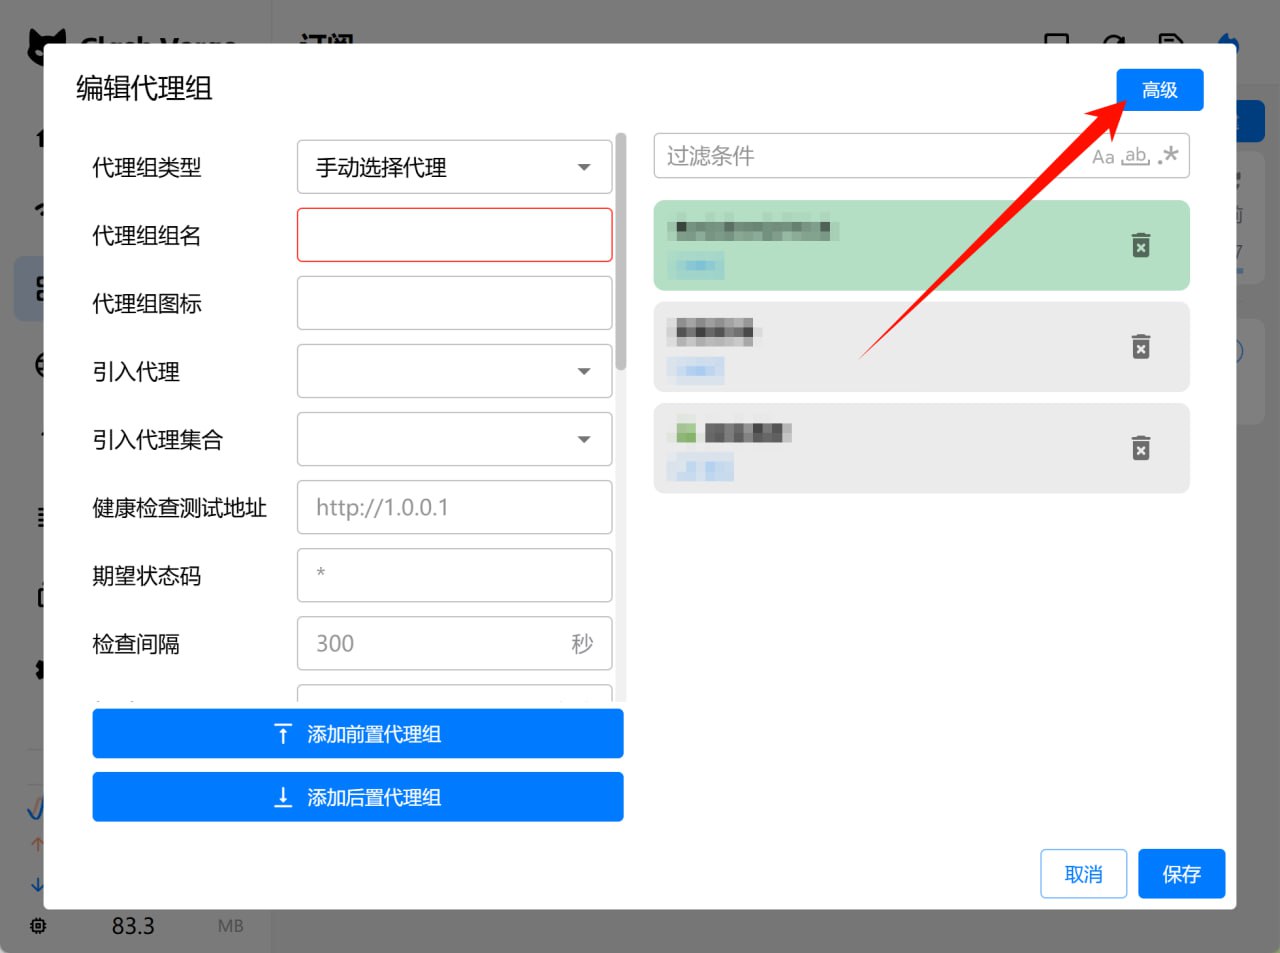Enable regex (.*) matching in filter
The width and height of the screenshot is (1280, 953).
(x=1168, y=156)
